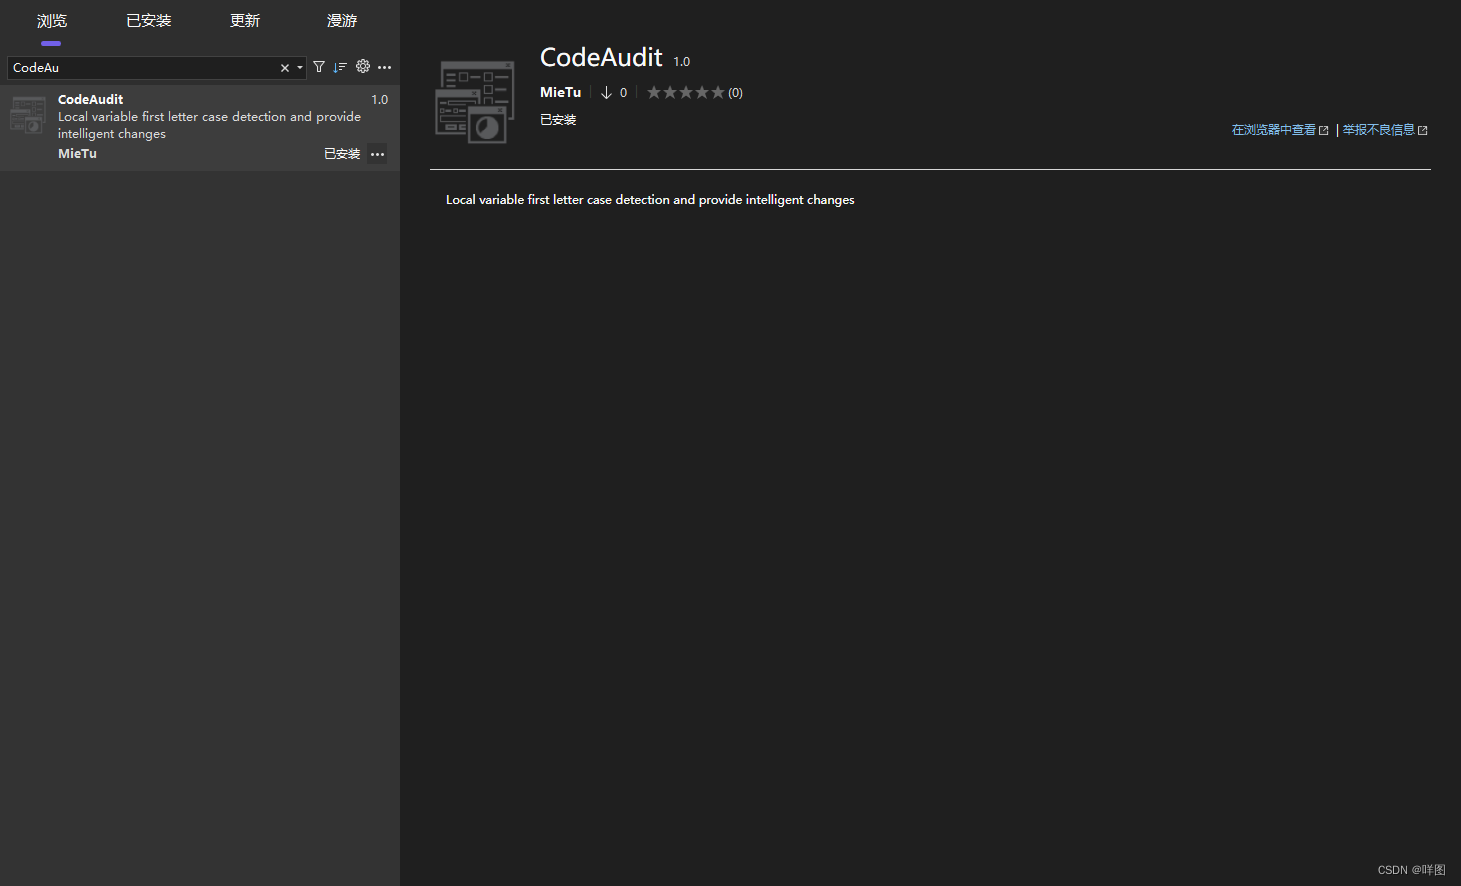Click the extension description text in details
1461x886 pixels.
click(x=650, y=200)
